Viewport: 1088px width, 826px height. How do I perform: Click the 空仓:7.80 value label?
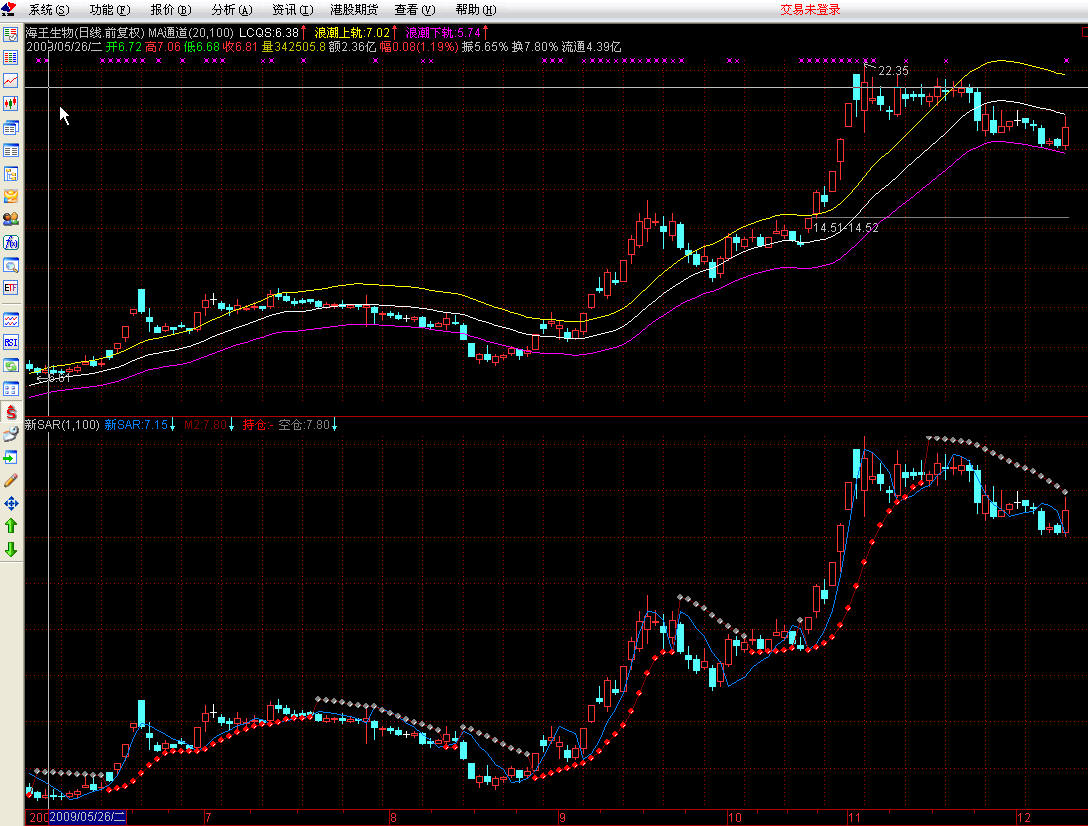tap(304, 425)
